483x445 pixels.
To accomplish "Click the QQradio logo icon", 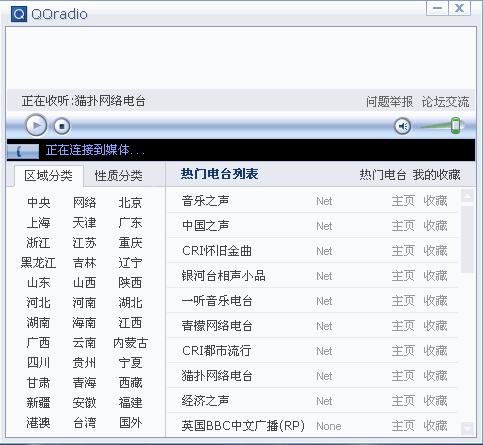I will point(19,14).
